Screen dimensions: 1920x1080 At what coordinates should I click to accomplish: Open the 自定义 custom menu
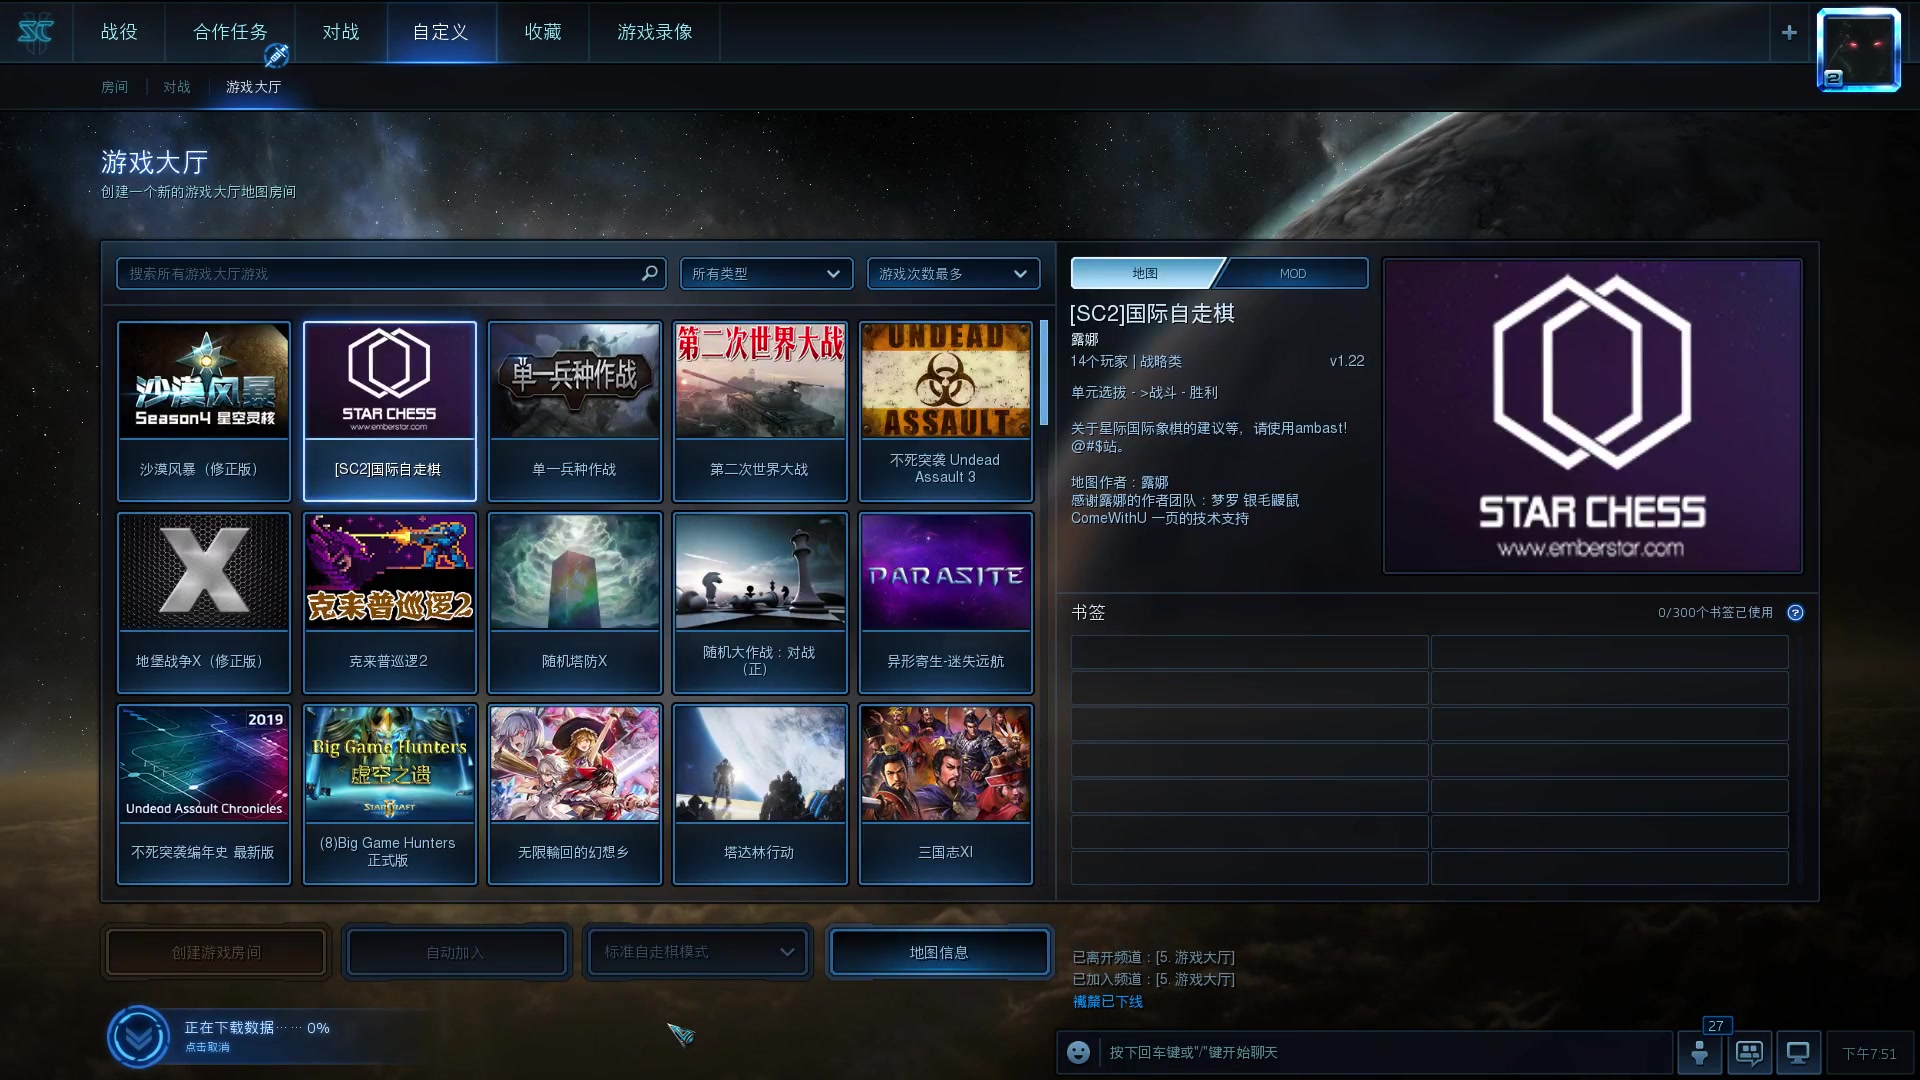(x=441, y=32)
